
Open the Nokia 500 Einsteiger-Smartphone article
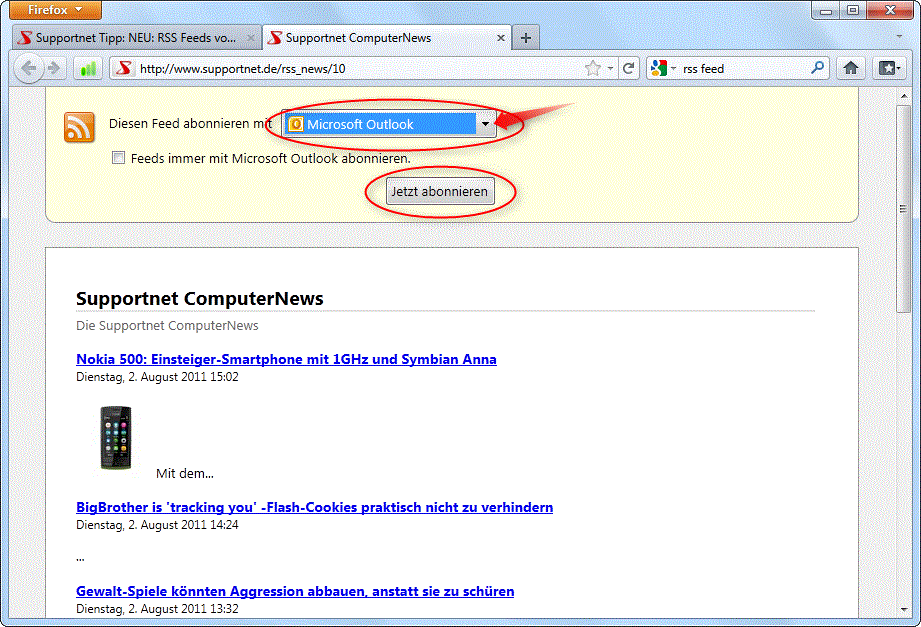(286, 359)
